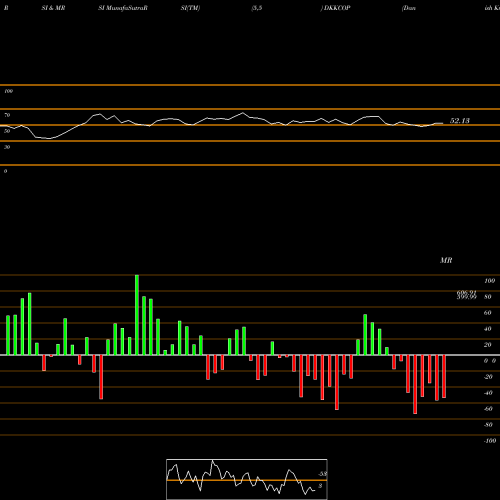Screen dimensions: 500x500
Task: Click the 'SI & MR' header text
Action: [53, 8]
